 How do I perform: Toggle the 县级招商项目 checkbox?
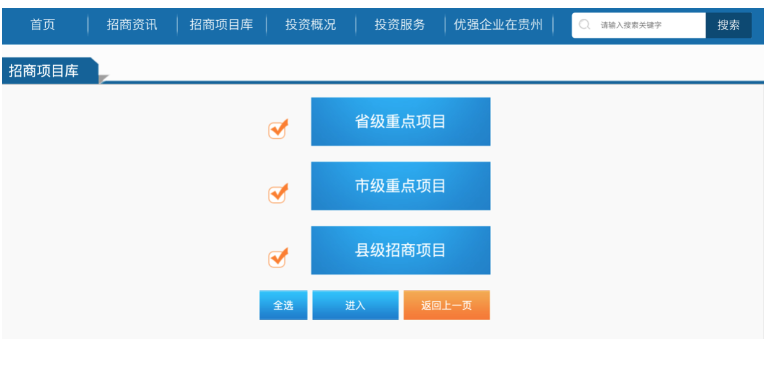point(277,258)
